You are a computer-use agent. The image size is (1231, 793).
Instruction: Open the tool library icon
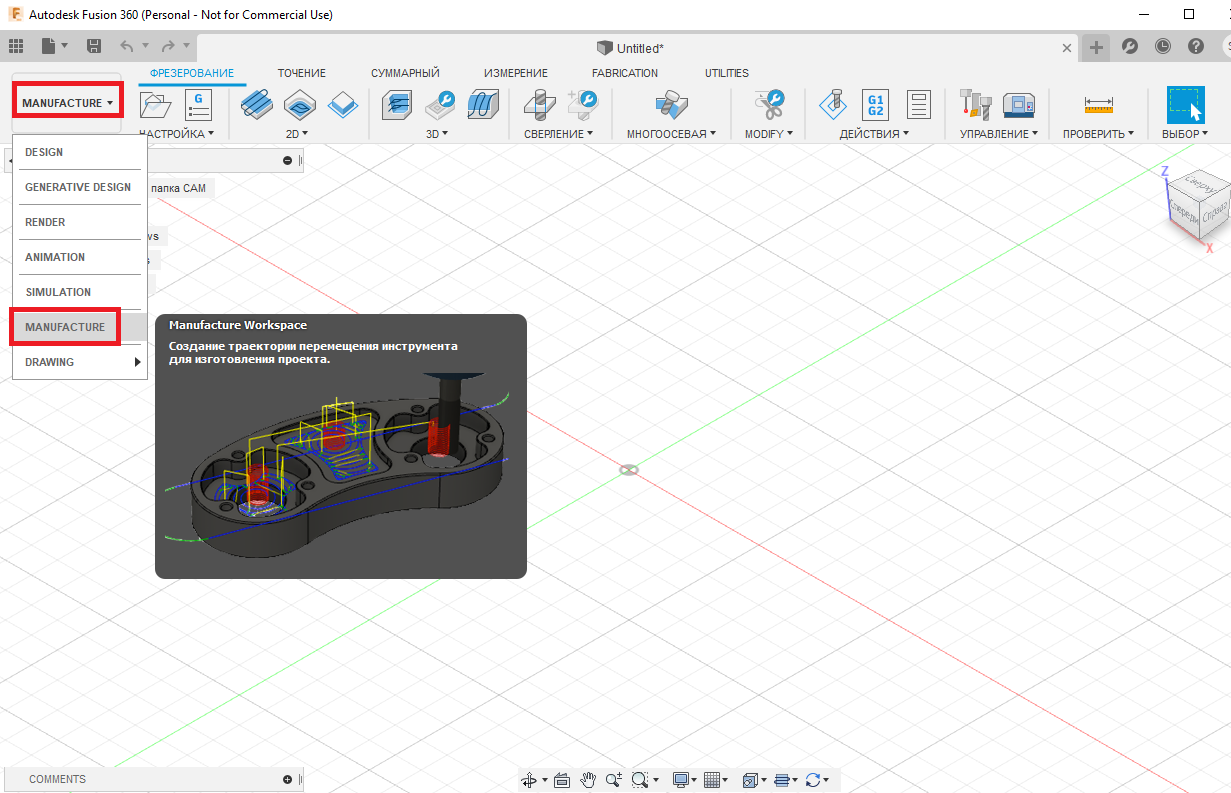(975, 104)
